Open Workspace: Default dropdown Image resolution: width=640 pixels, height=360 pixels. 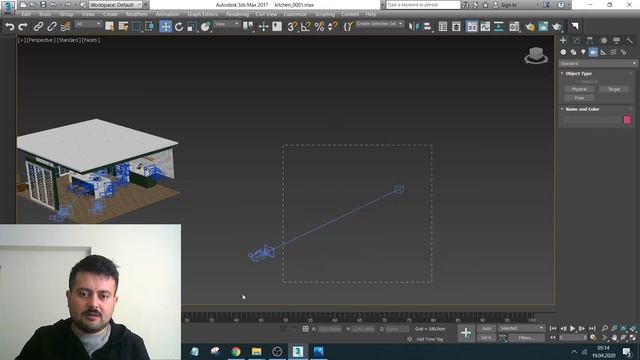116,5
